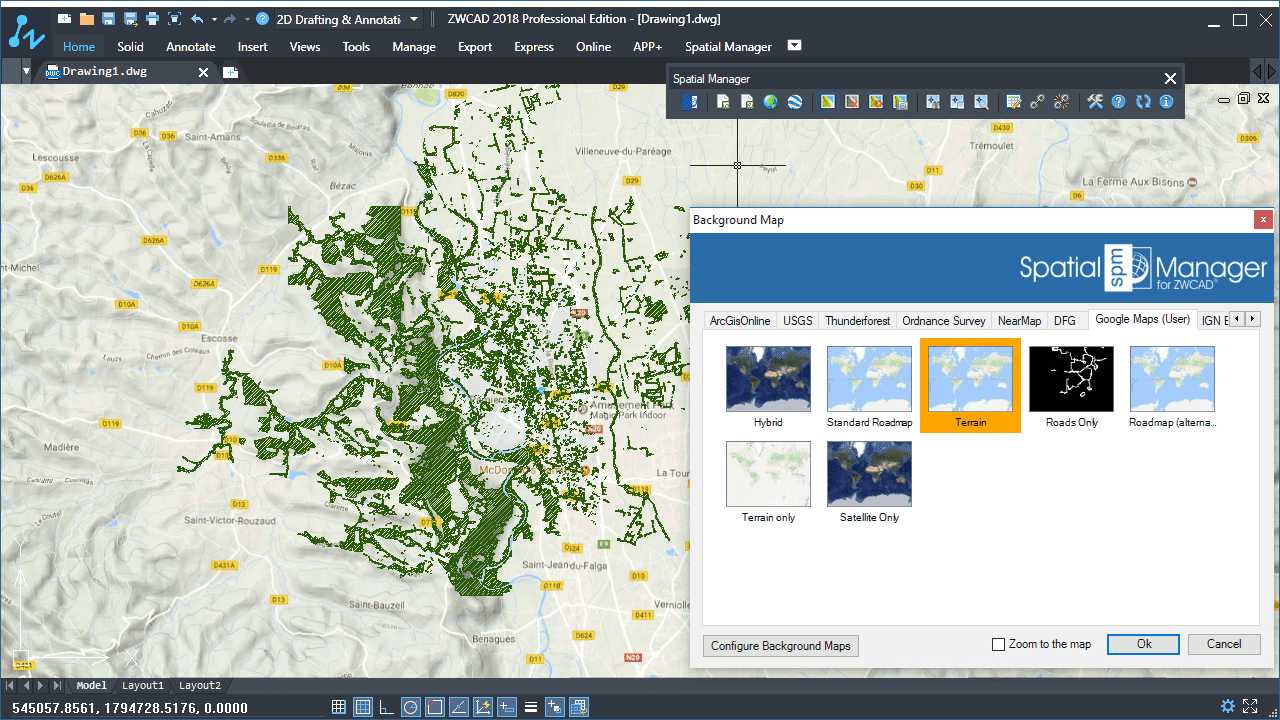1280x720 pixels.
Task: Click the print preview icon next to Print
Action: (175, 18)
